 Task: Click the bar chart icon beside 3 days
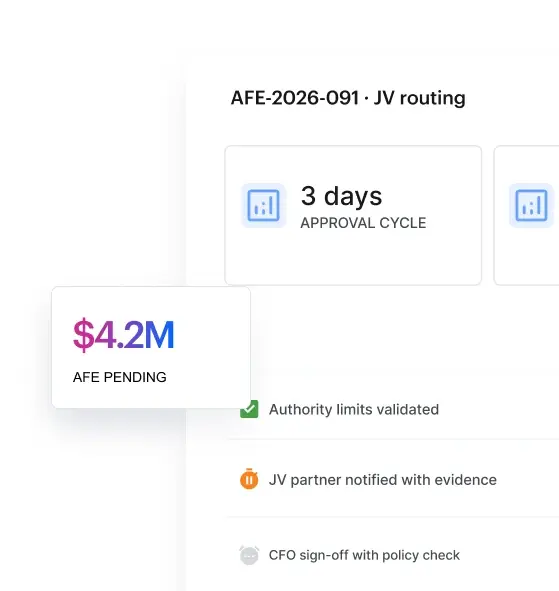coord(263,205)
